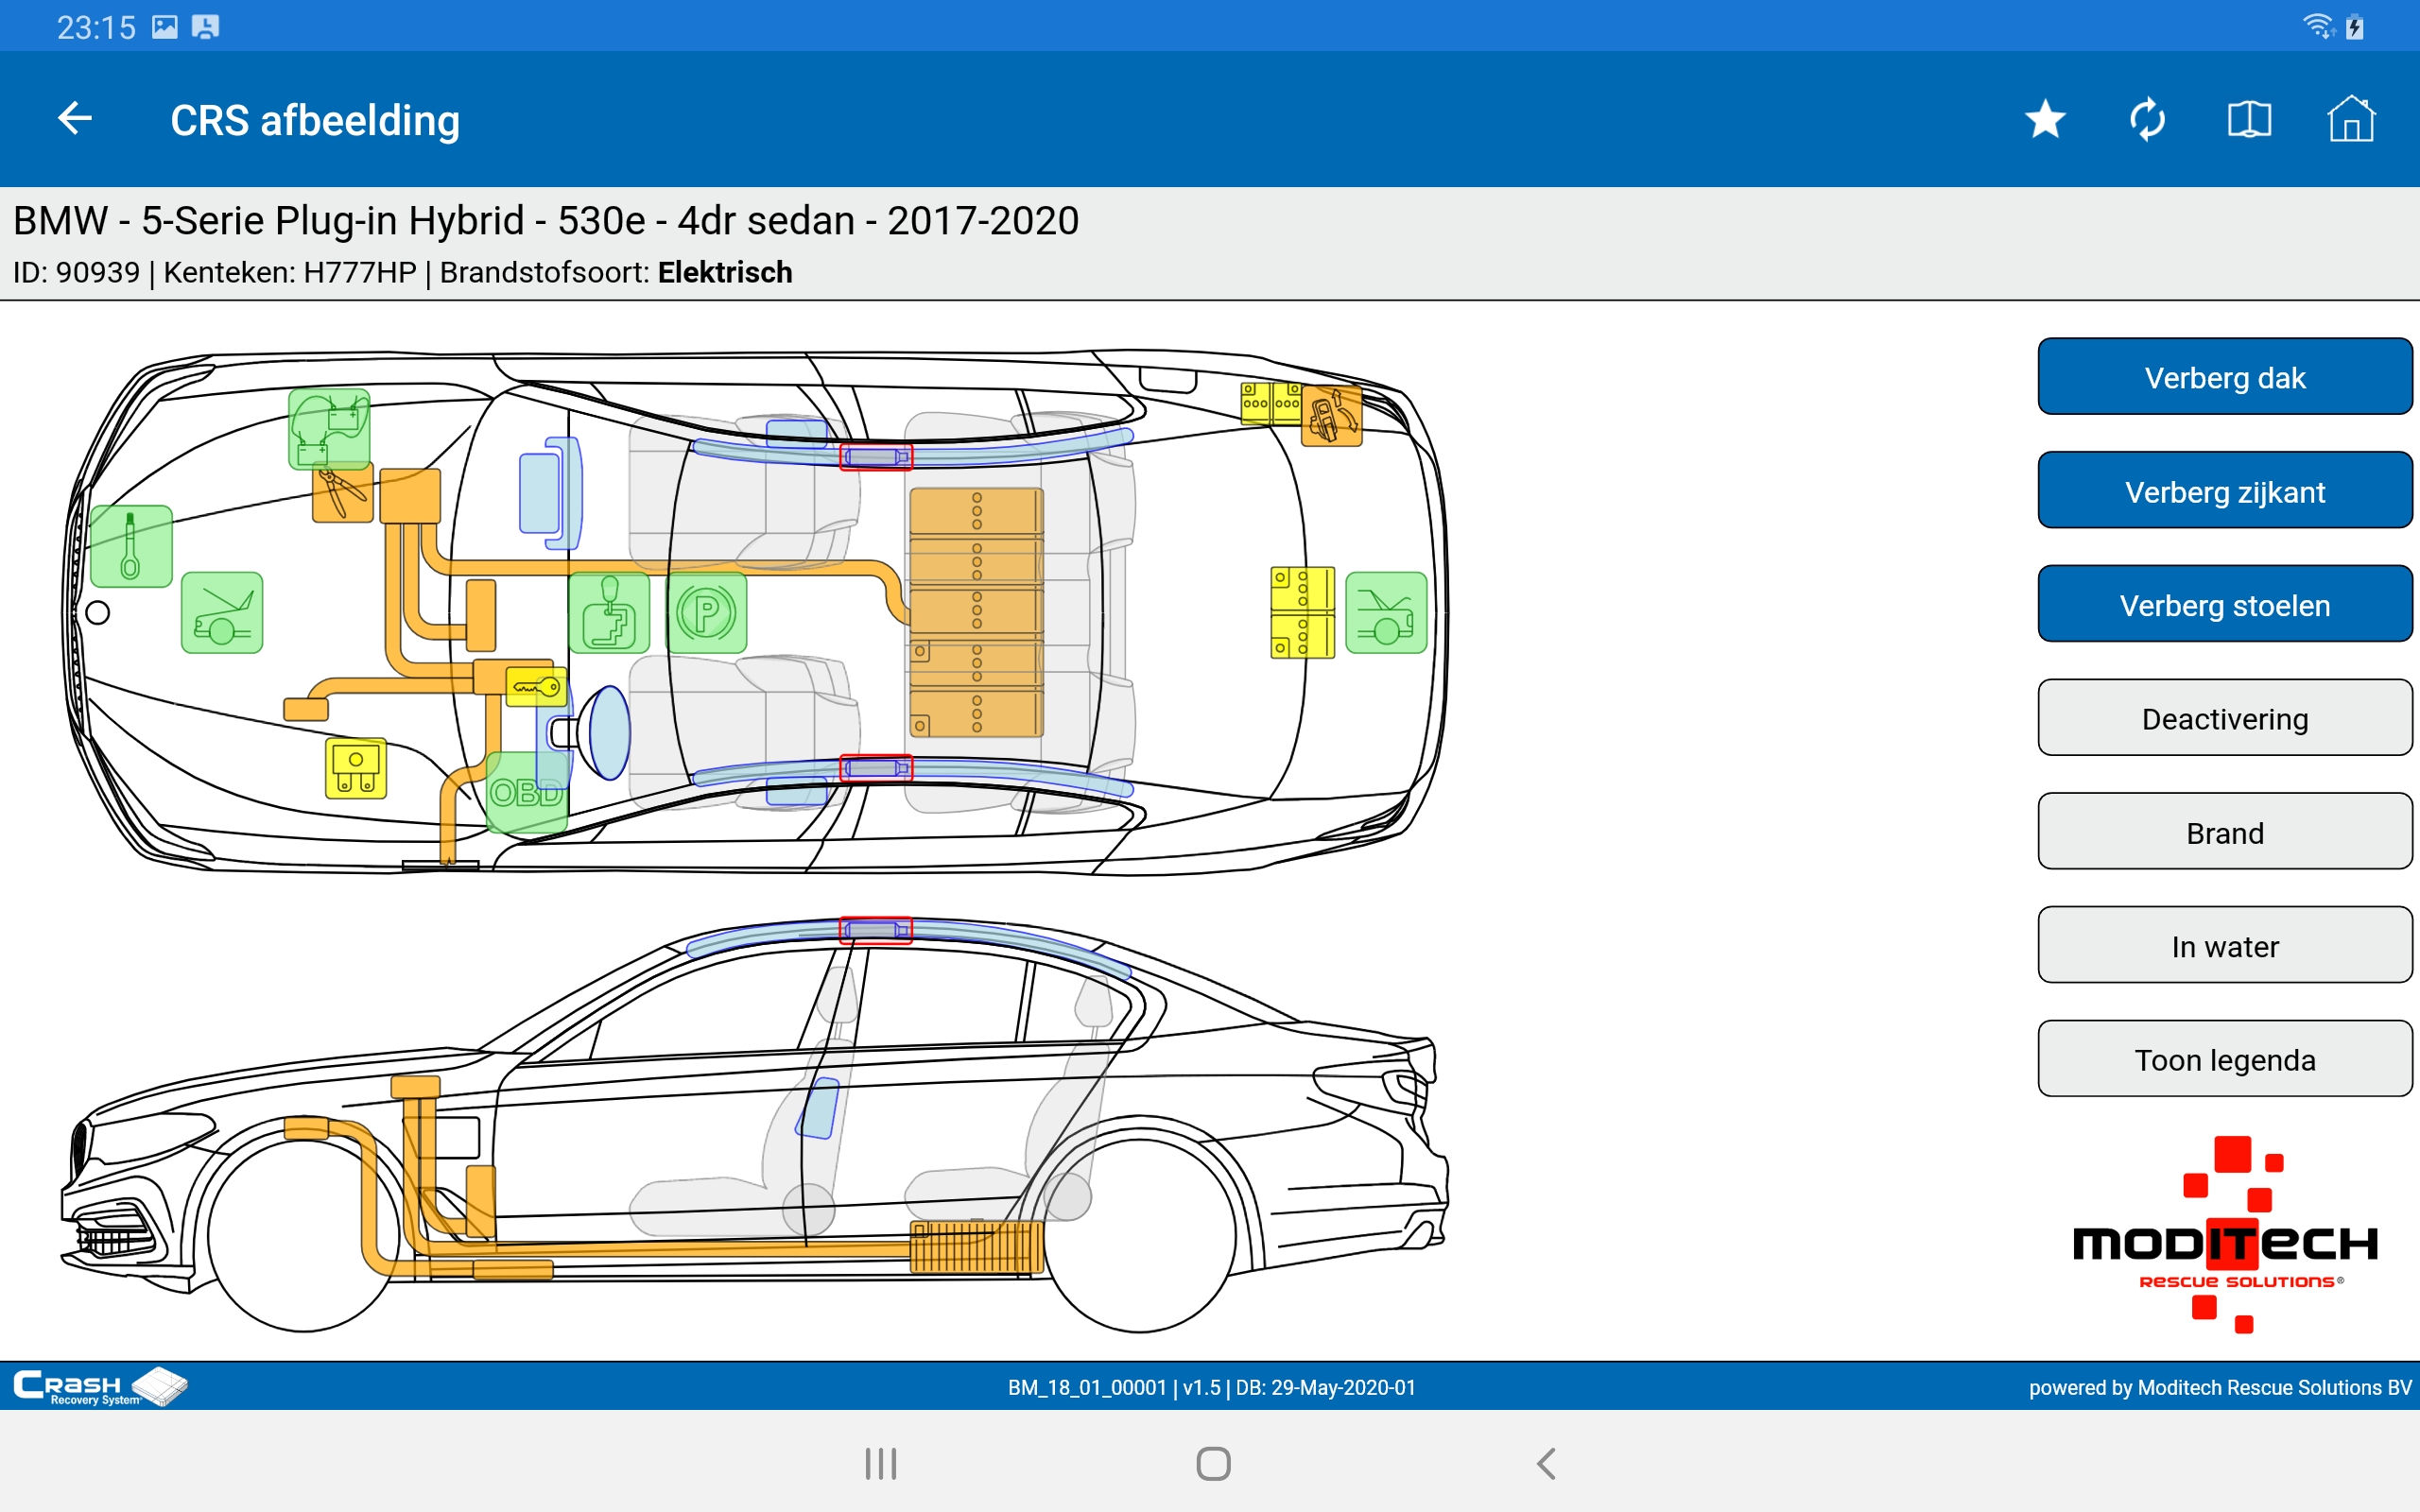Select the green OBD connector icon
Screen dimensions: 2420x1512
click(527, 793)
